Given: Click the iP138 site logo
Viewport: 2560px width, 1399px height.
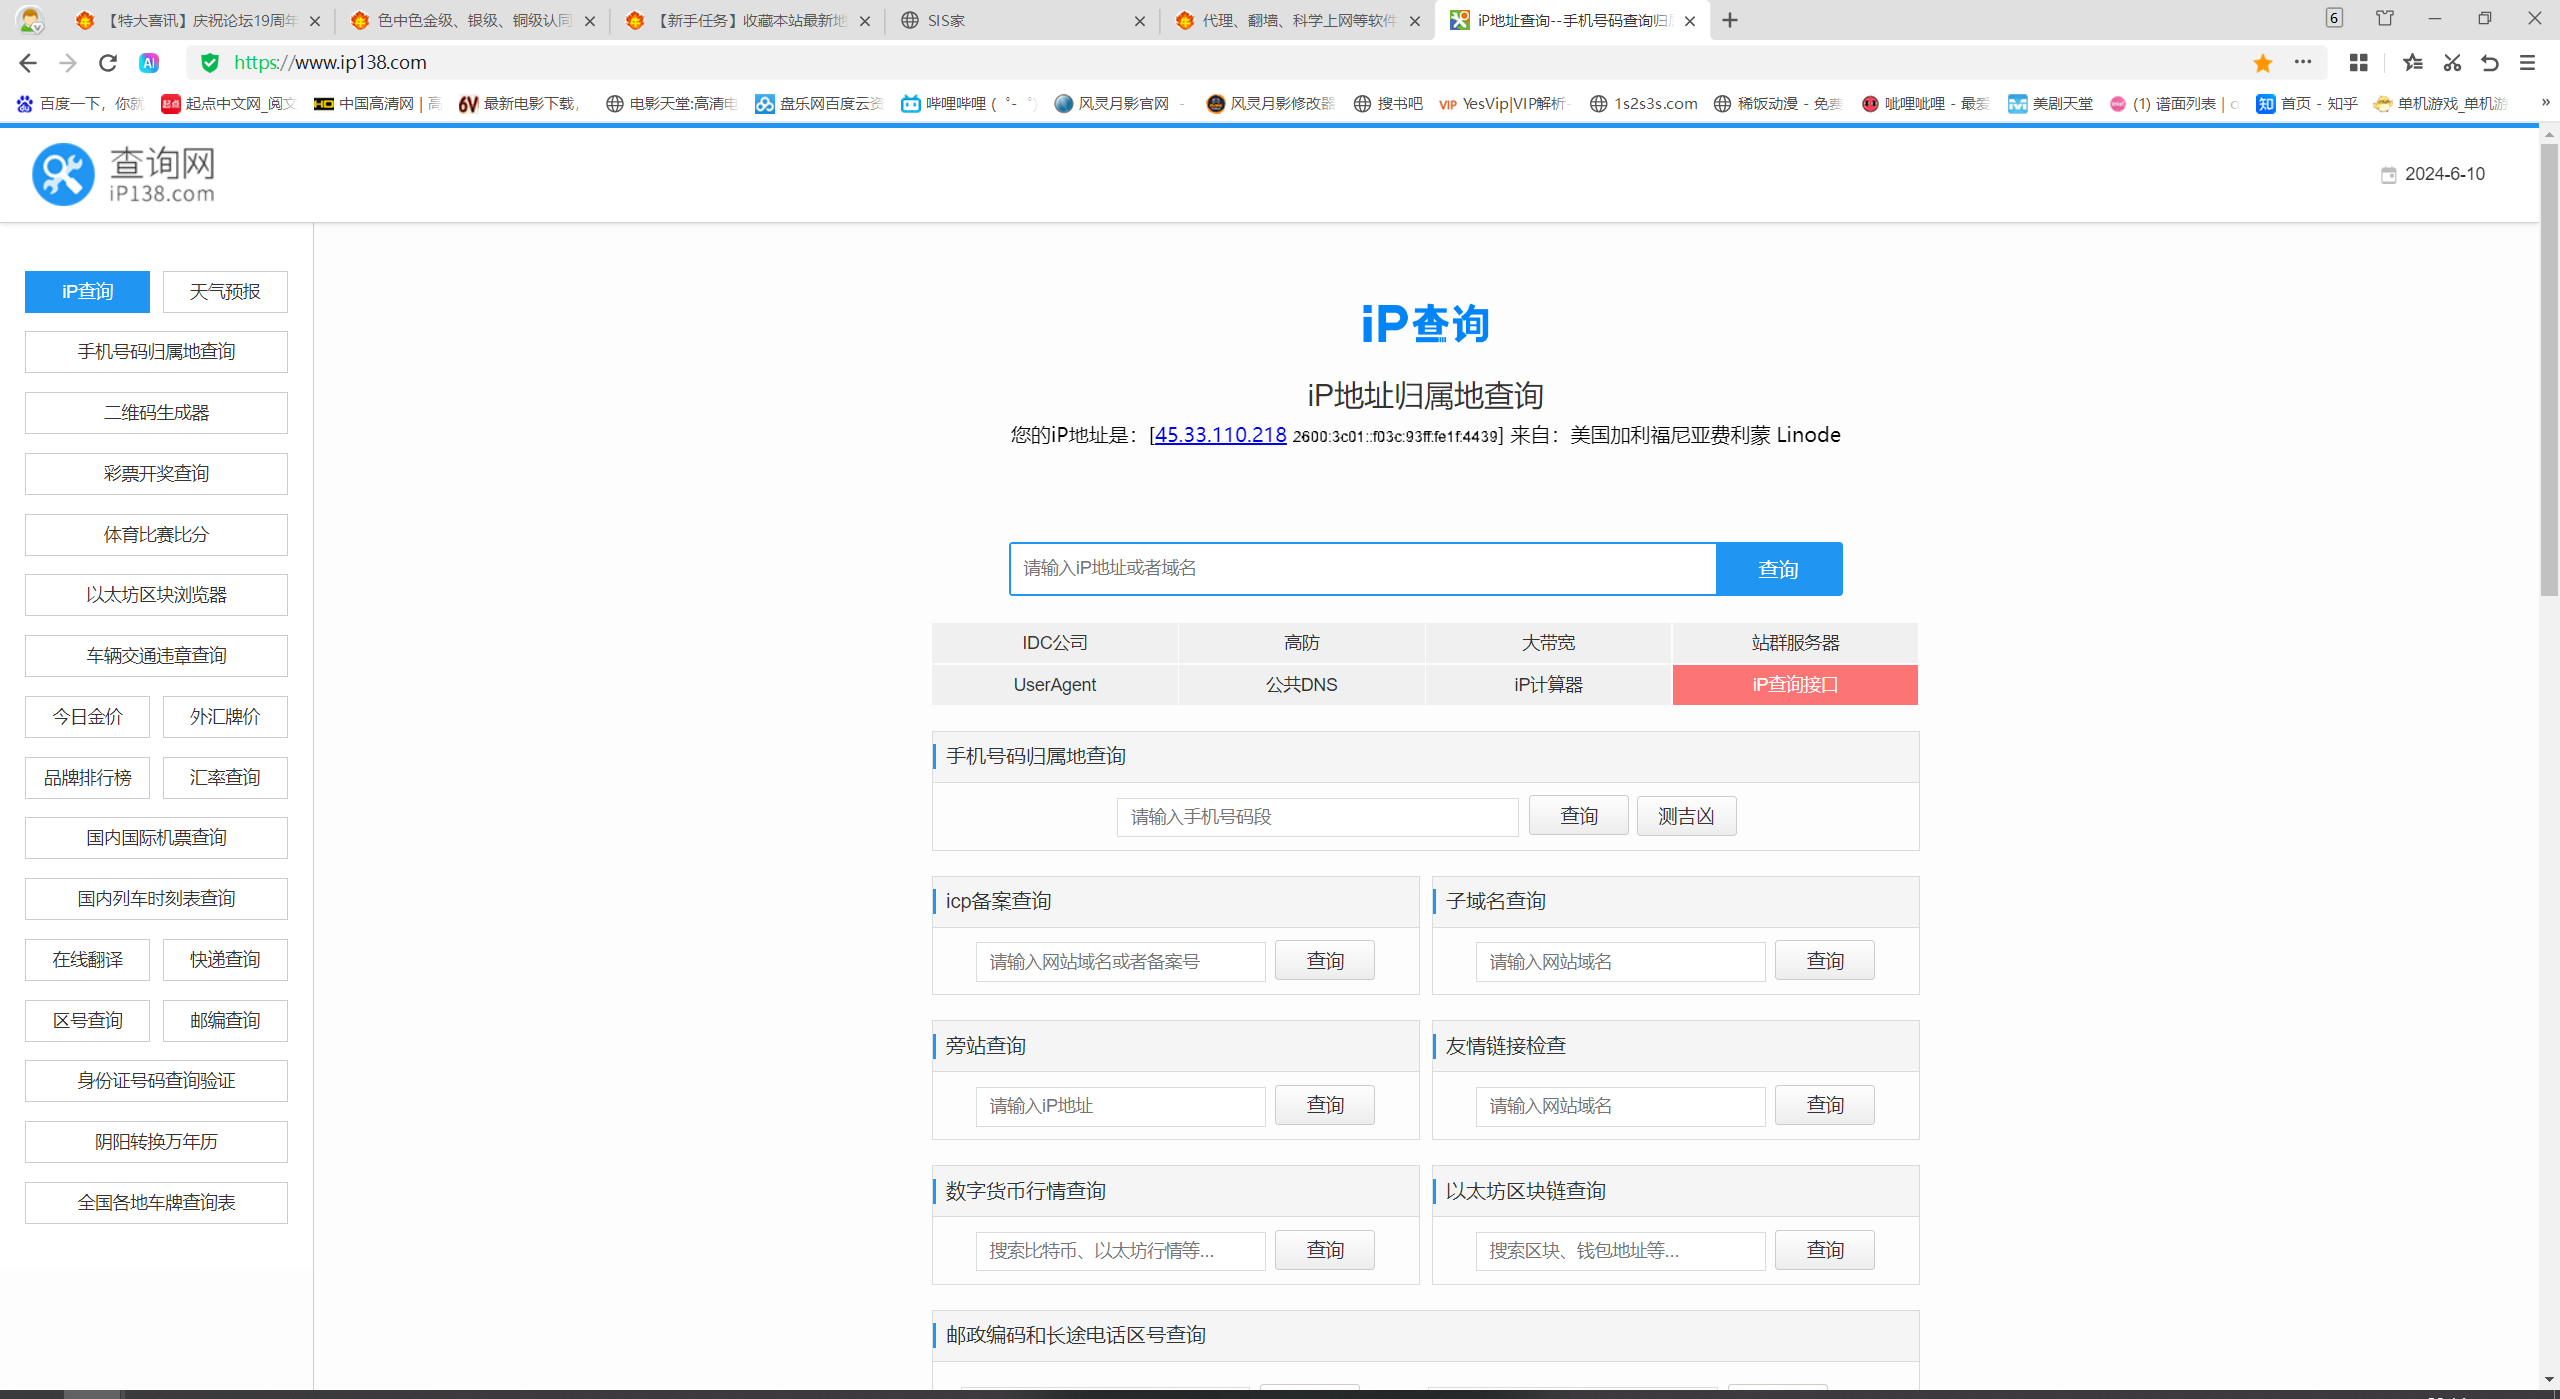Looking at the screenshot, I should 124,174.
